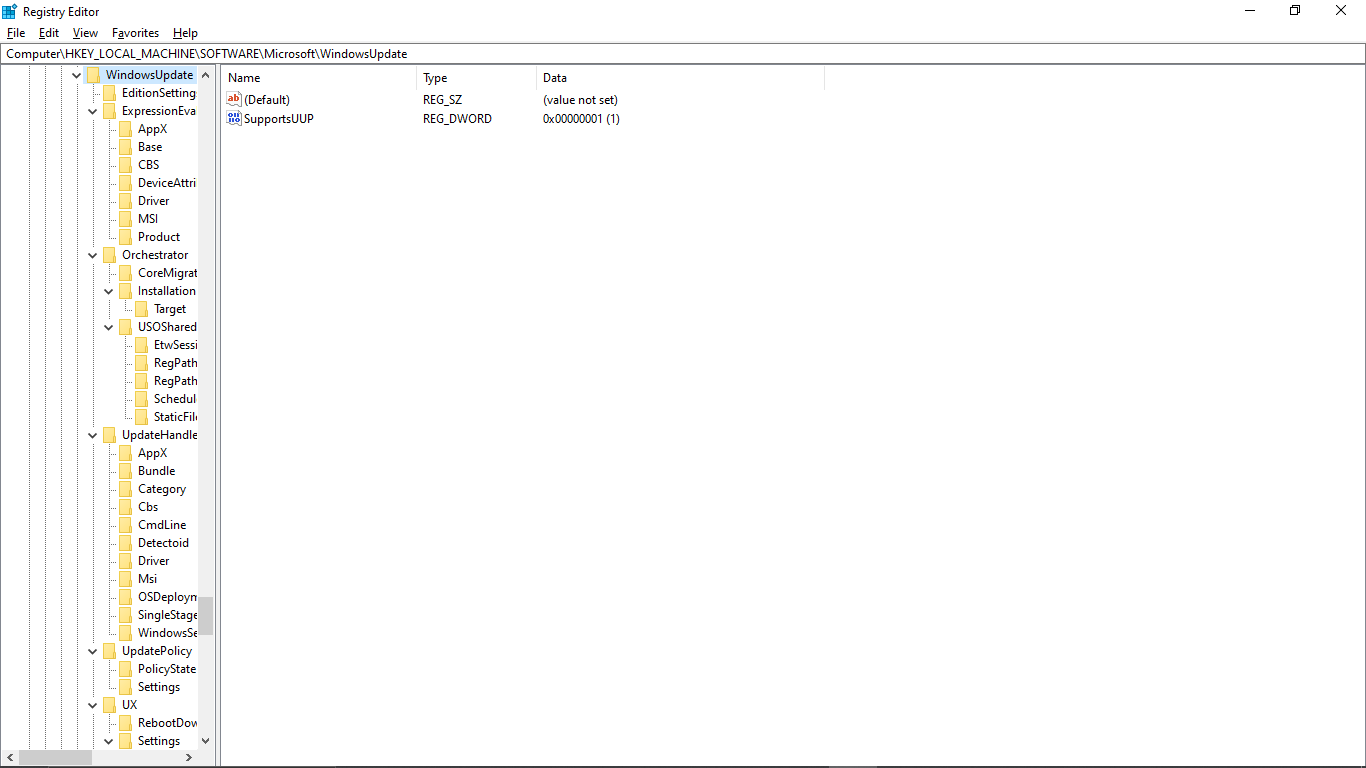Open the View menu
The image size is (1366, 768).
coord(85,33)
